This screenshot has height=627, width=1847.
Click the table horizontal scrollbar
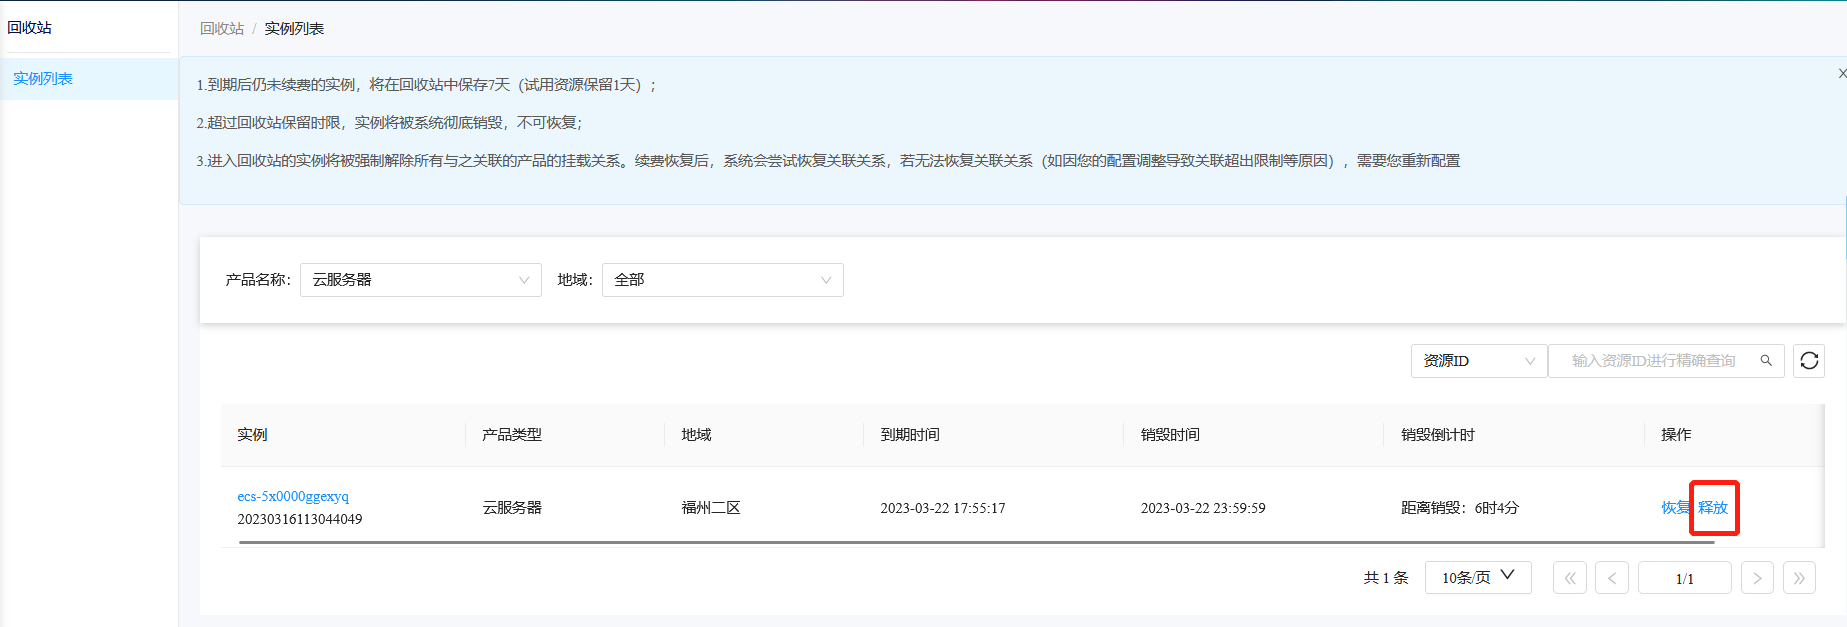[977, 542]
